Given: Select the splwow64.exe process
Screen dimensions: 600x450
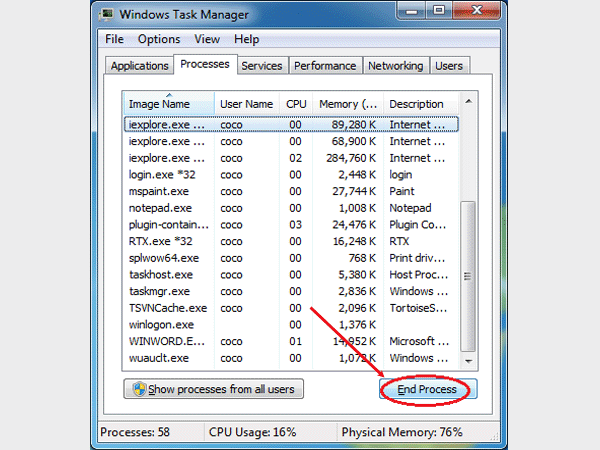Looking at the screenshot, I should click(291, 258).
